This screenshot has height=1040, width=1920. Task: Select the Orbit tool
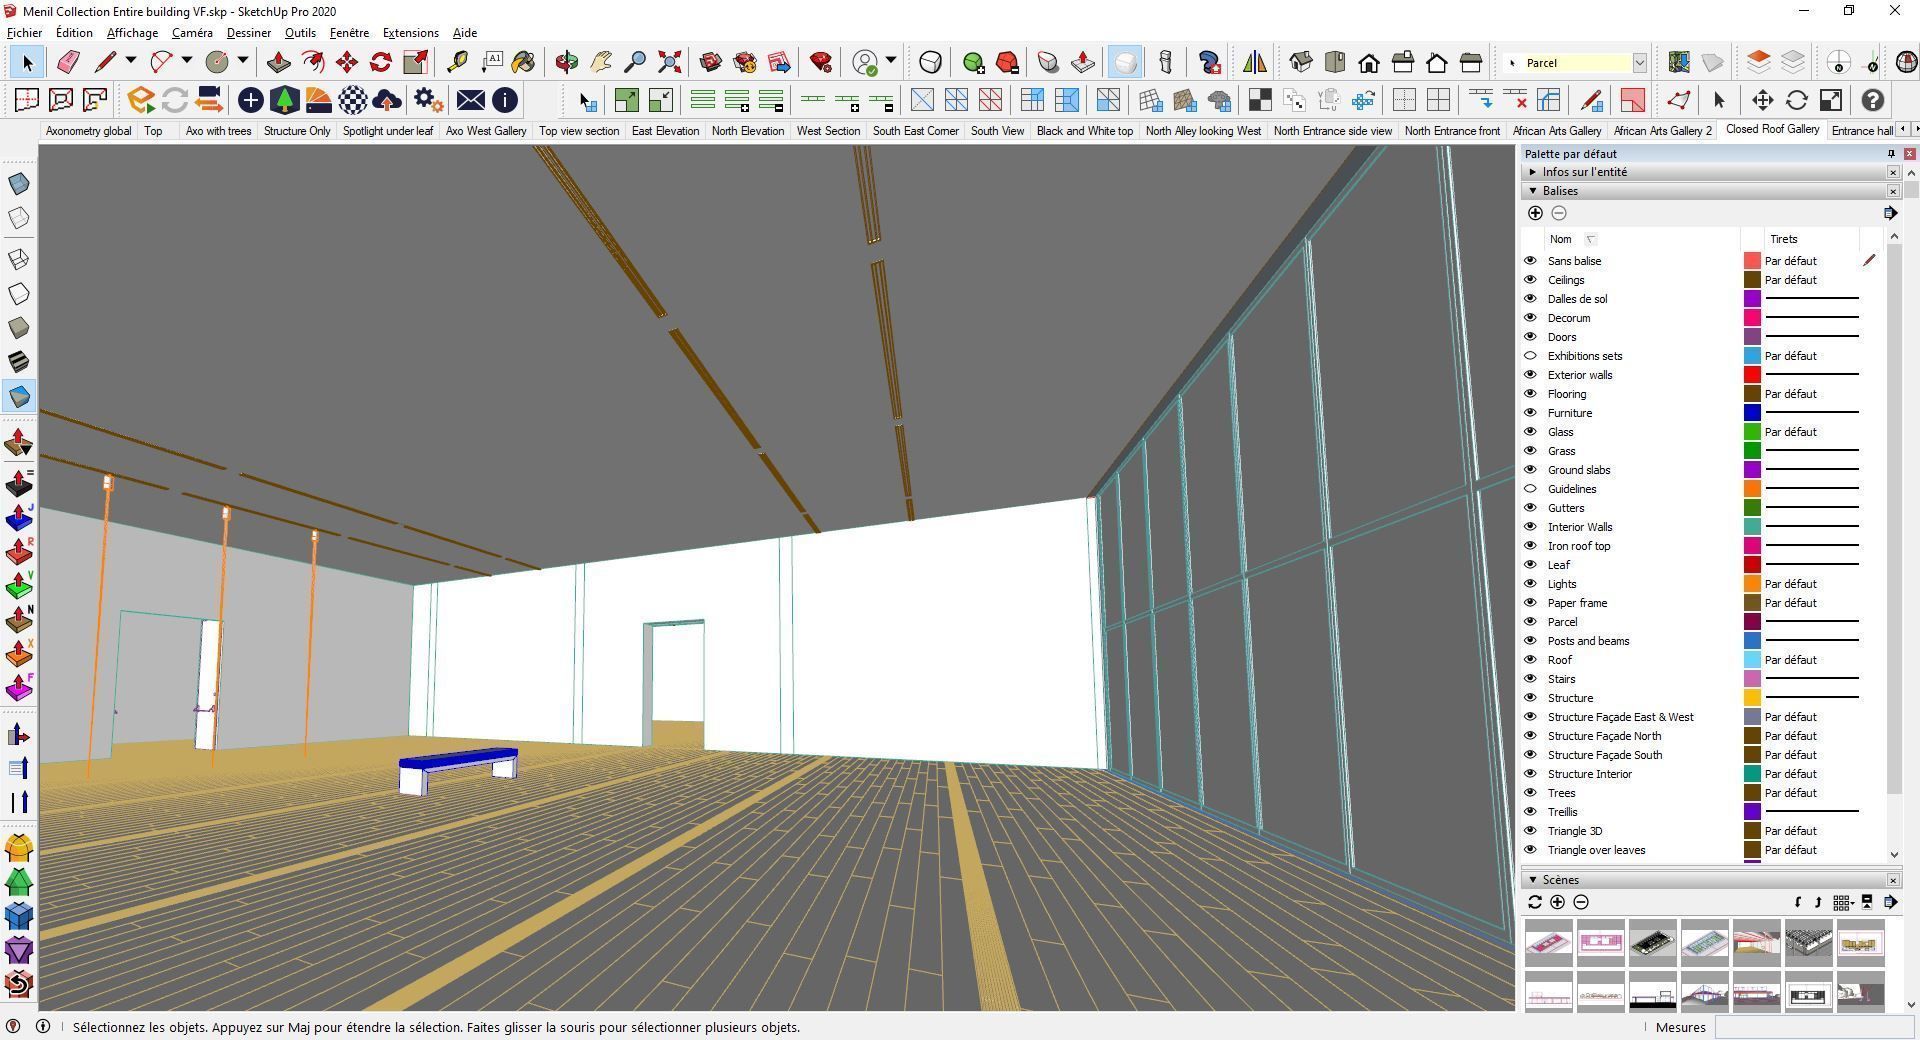[566, 62]
